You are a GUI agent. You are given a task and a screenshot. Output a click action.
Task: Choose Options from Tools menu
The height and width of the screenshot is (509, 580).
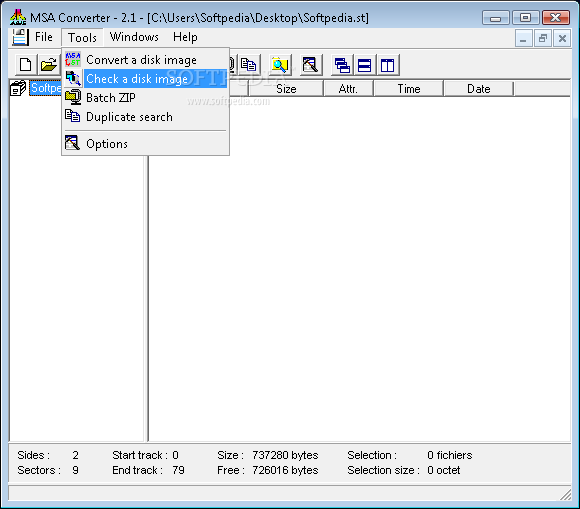[x=145, y=144]
